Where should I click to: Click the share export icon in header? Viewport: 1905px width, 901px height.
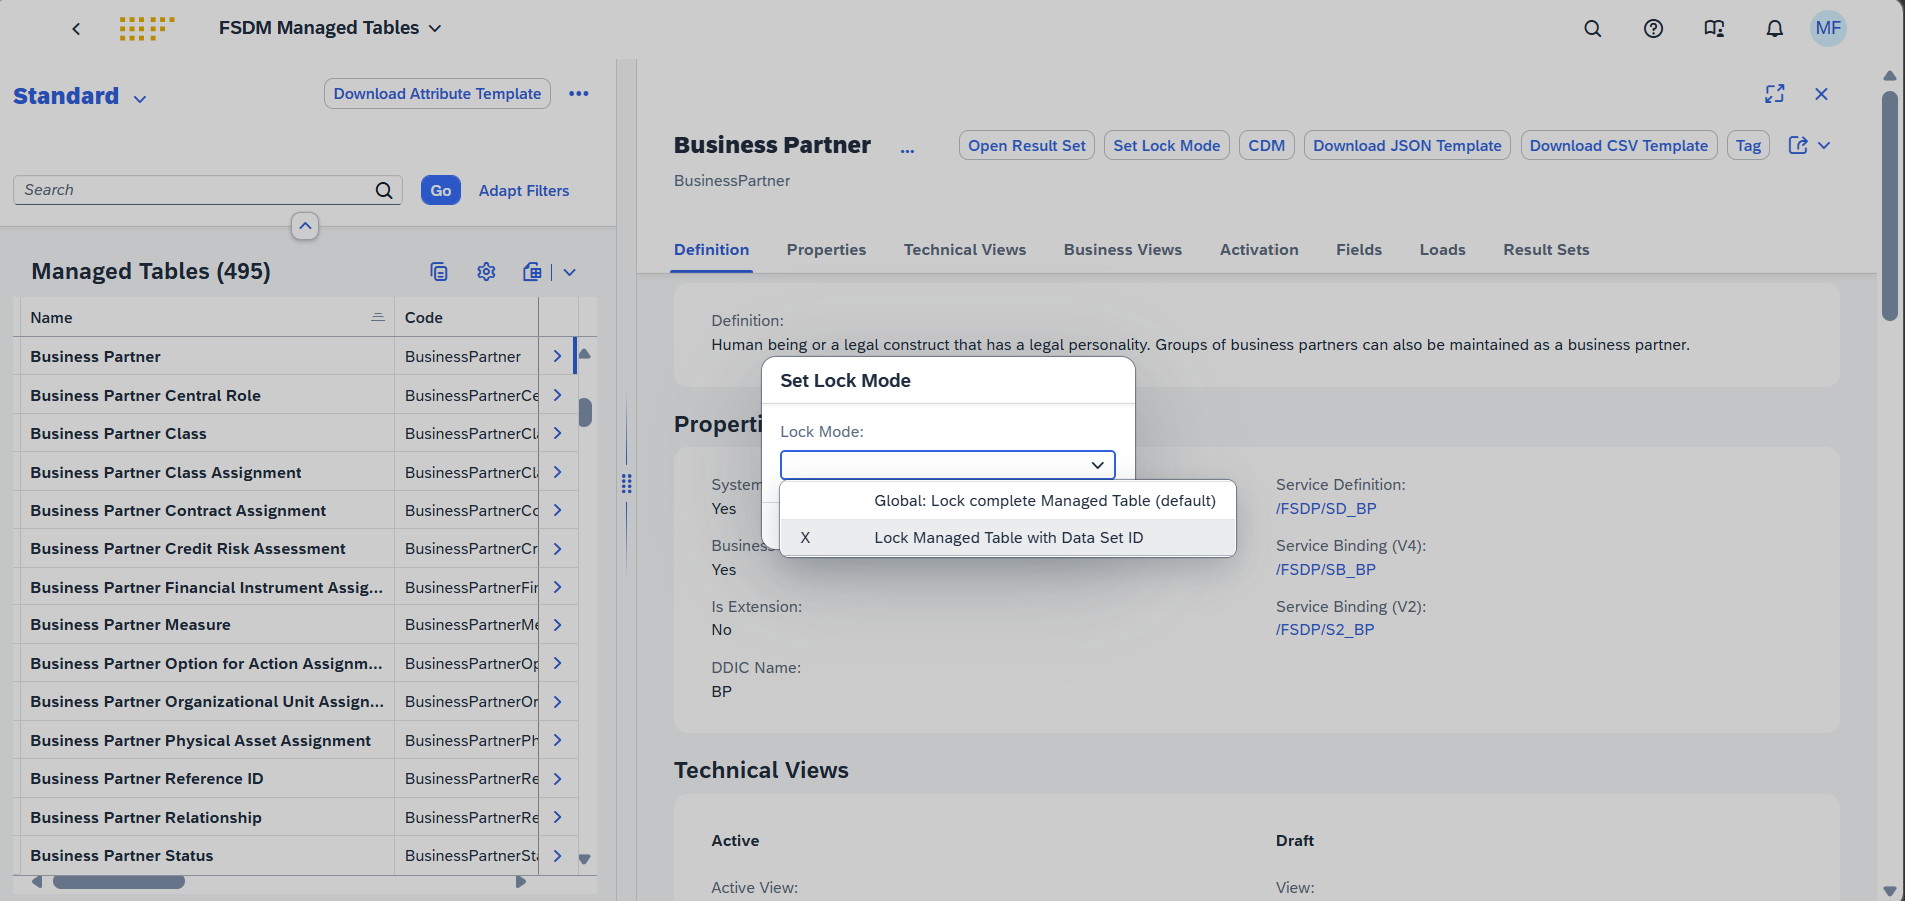1798,145
